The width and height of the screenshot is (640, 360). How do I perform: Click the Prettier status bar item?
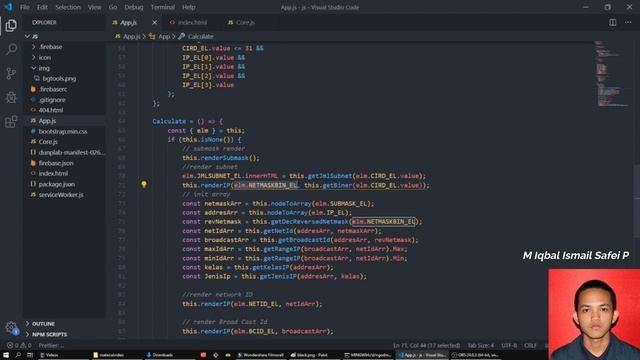coord(51,345)
